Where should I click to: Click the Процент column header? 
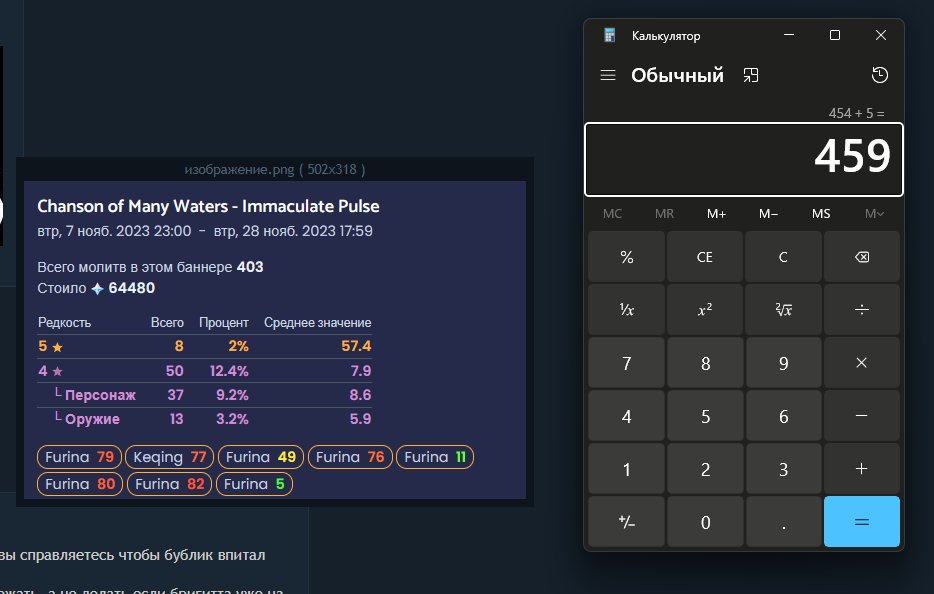223,322
